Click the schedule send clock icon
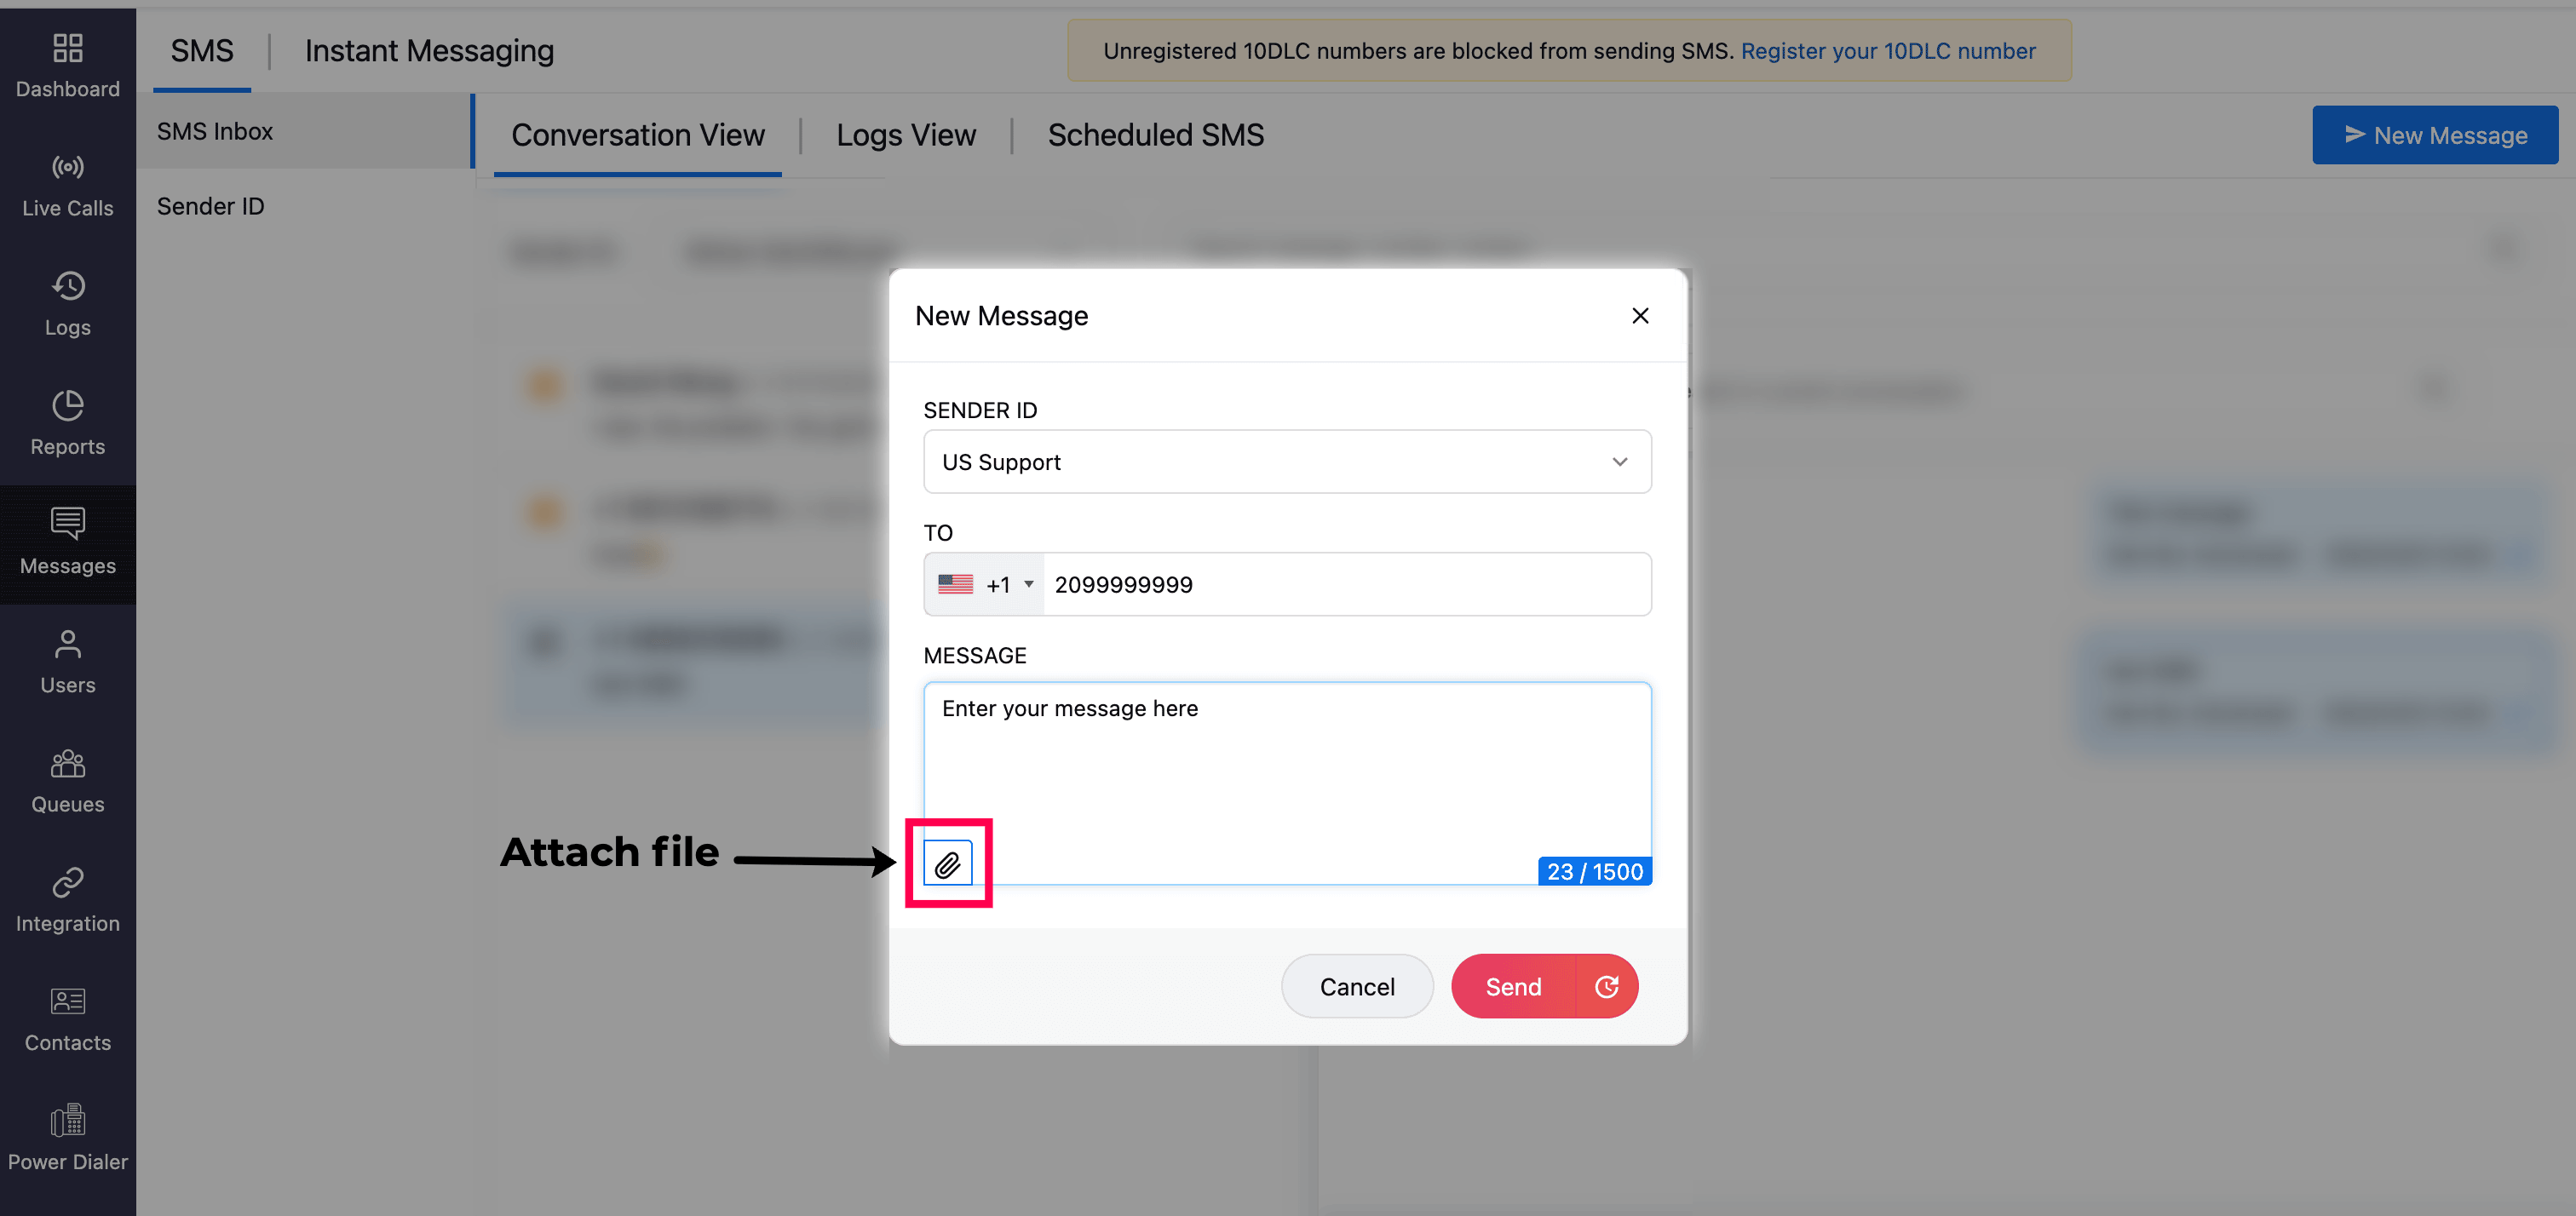The width and height of the screenshot is (2576, 1216). coord(1606,987)
